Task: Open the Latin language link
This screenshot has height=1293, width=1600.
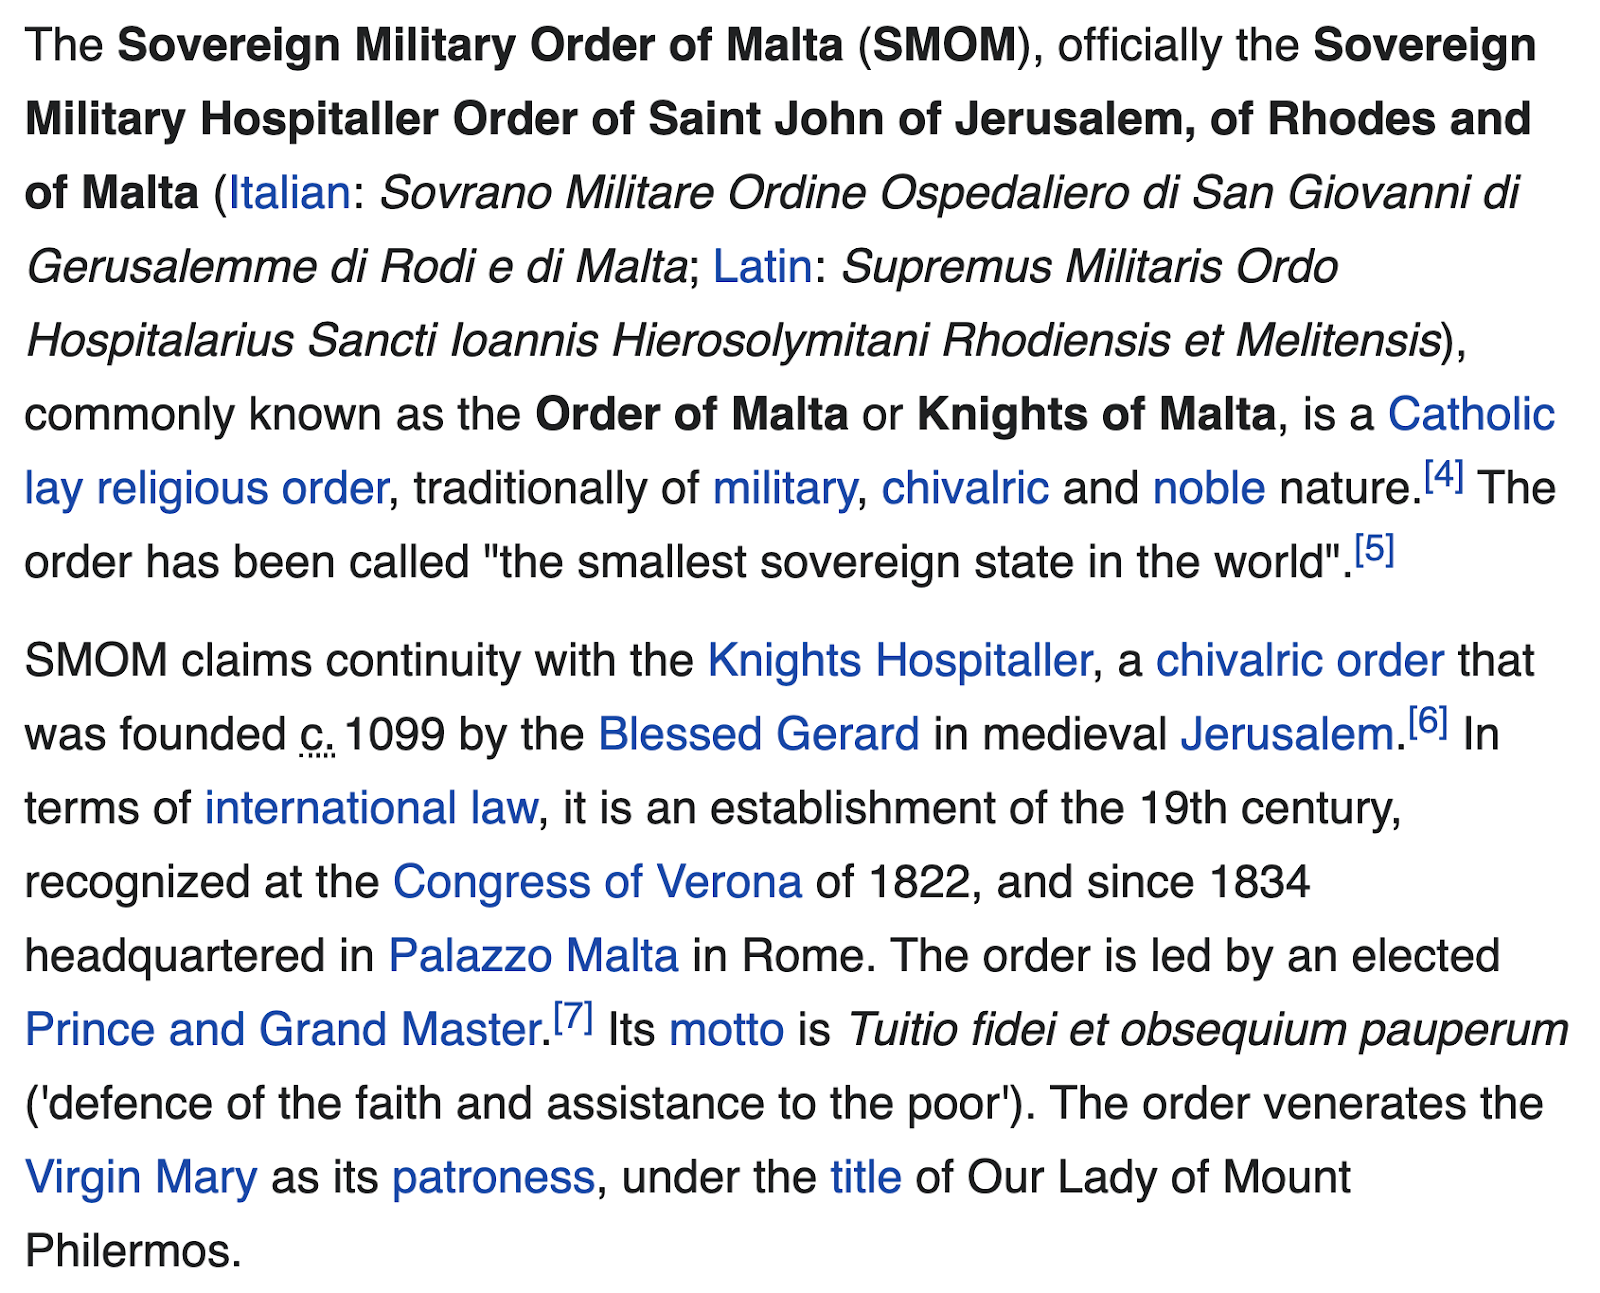Action: [762, 266]
